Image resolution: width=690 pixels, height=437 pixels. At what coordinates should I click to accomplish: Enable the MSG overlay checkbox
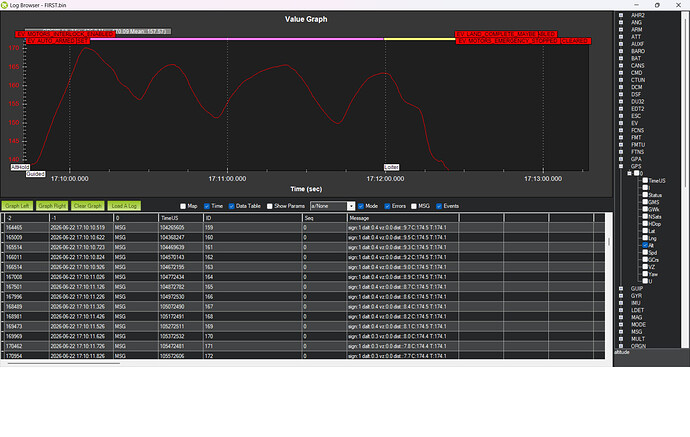pos(414,206)
